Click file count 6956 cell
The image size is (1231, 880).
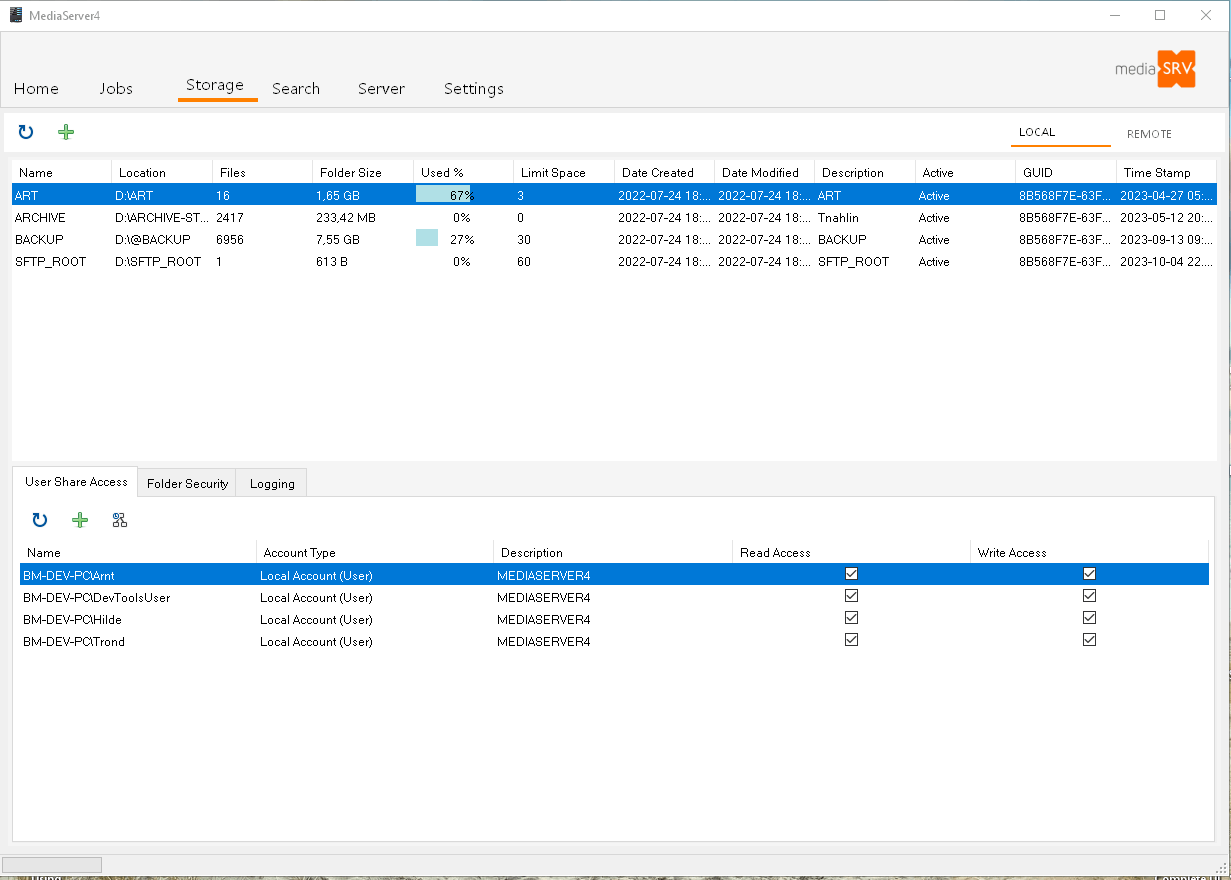click(230, 240)
